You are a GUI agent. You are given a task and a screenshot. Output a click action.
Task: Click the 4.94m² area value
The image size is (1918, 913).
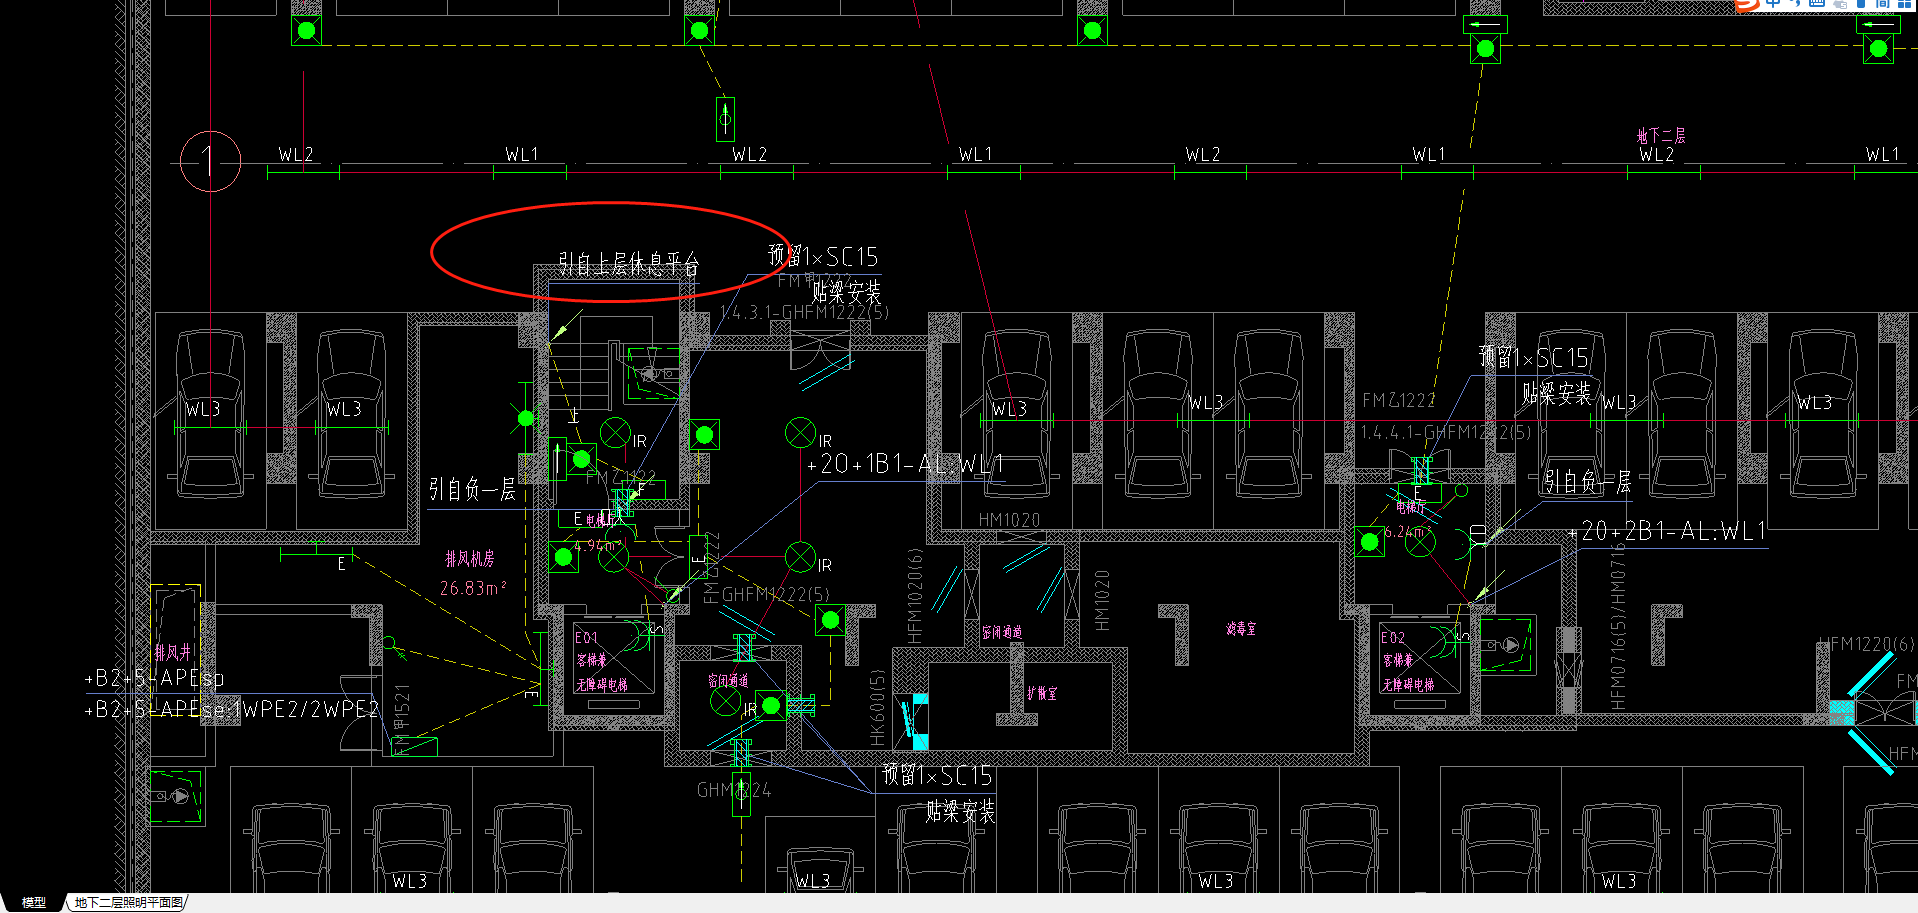point(598,546)
